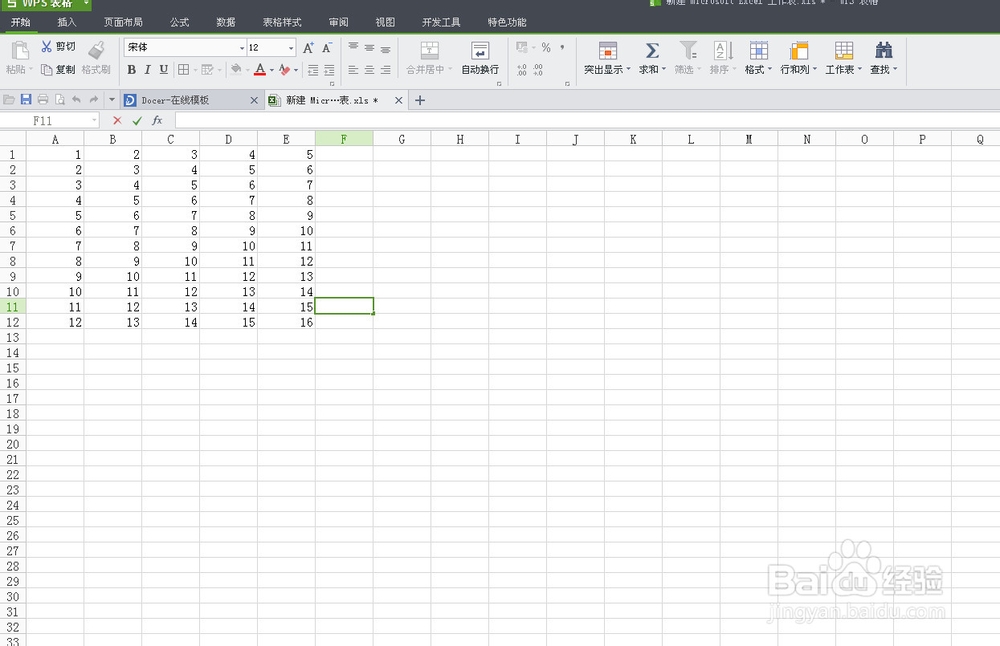Open the Data (数据) tab

click(226, 22)
